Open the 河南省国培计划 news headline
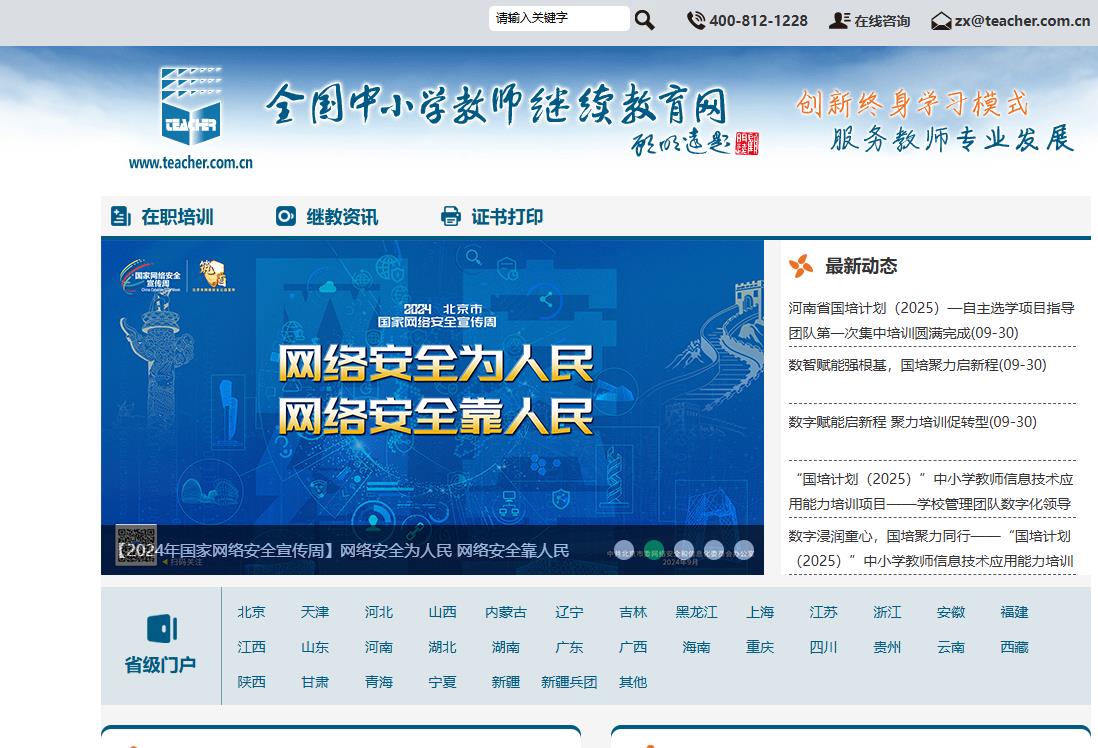1098x748 pixels. pyautogui.click(x=931, y=308)
